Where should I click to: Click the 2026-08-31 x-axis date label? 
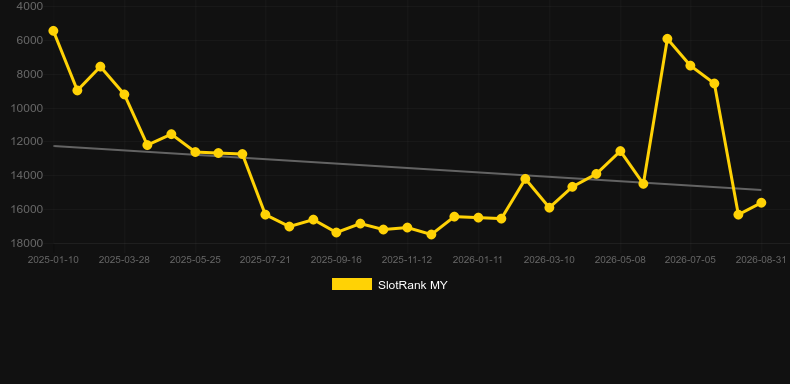click(x=761, y=260)
